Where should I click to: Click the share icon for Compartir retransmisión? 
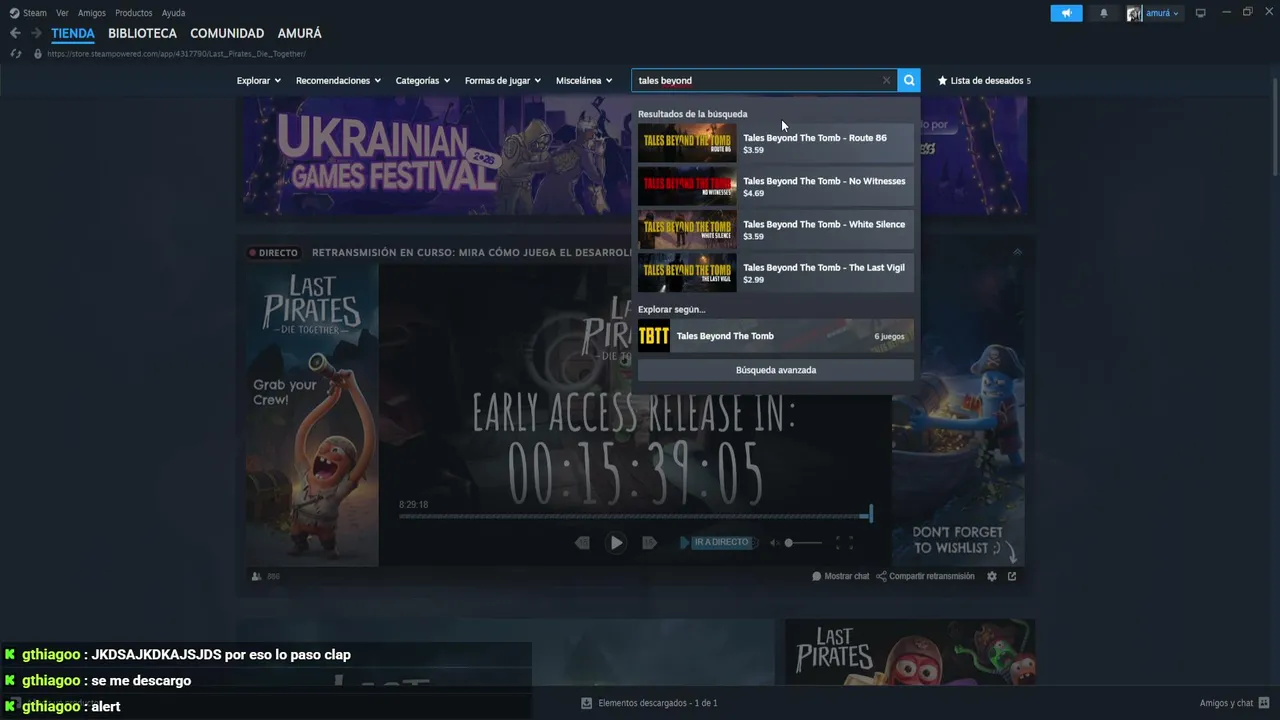(881, 576)
